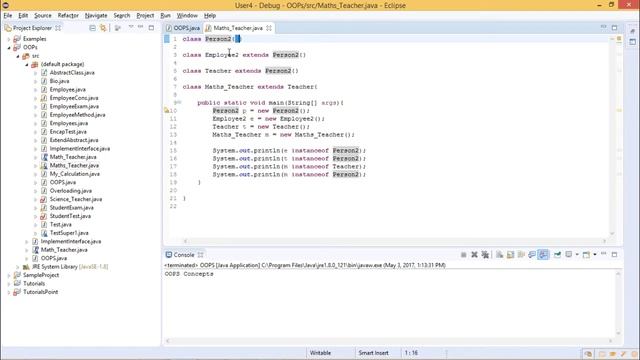Display selected console icon
Viewport: 640px width, 360px height.
tap(569, 255)
